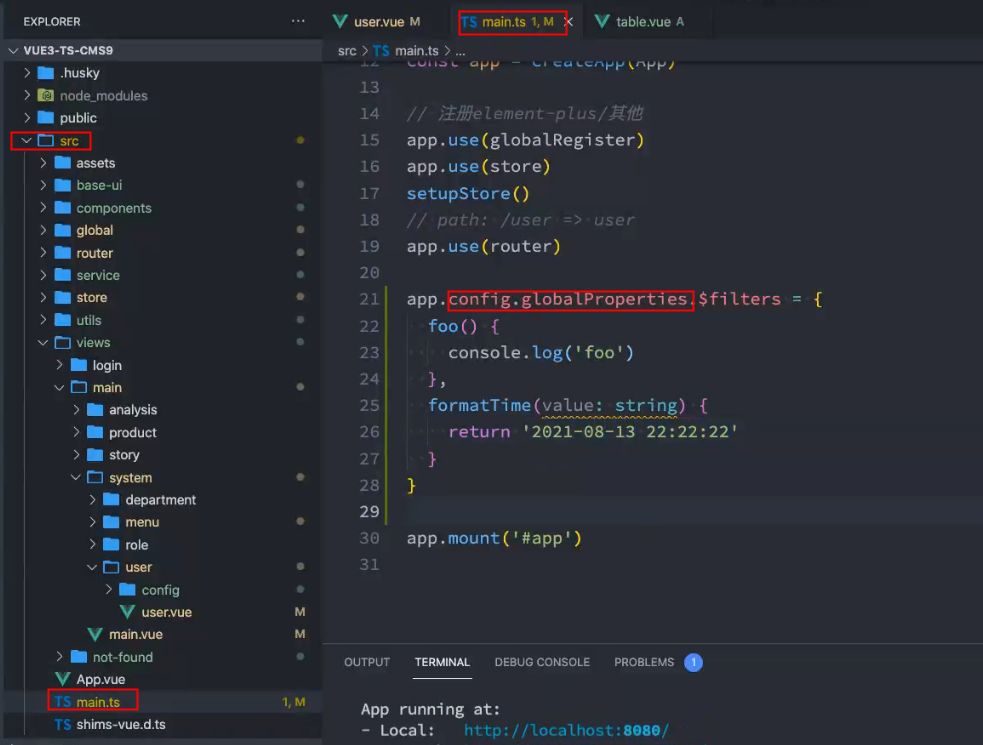
Task: Click the .husky folder icon
Action: coord(46,73)
